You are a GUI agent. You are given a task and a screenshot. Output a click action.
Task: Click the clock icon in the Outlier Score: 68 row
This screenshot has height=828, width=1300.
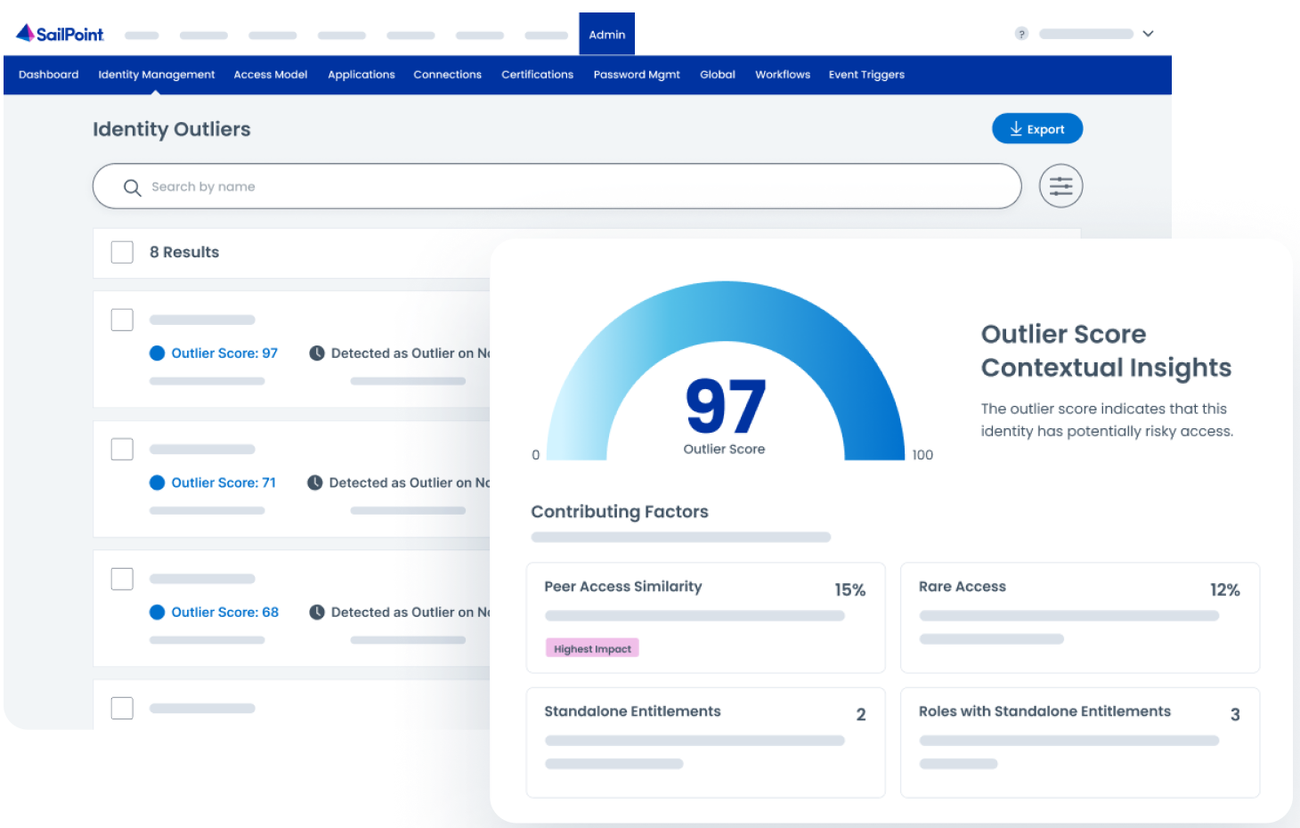pos(317,612)
